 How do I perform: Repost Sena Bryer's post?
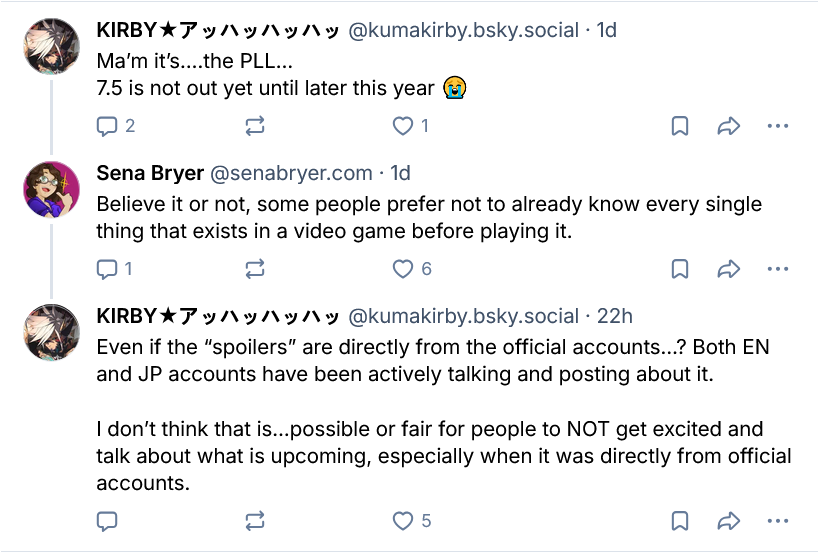pos(255,269)
